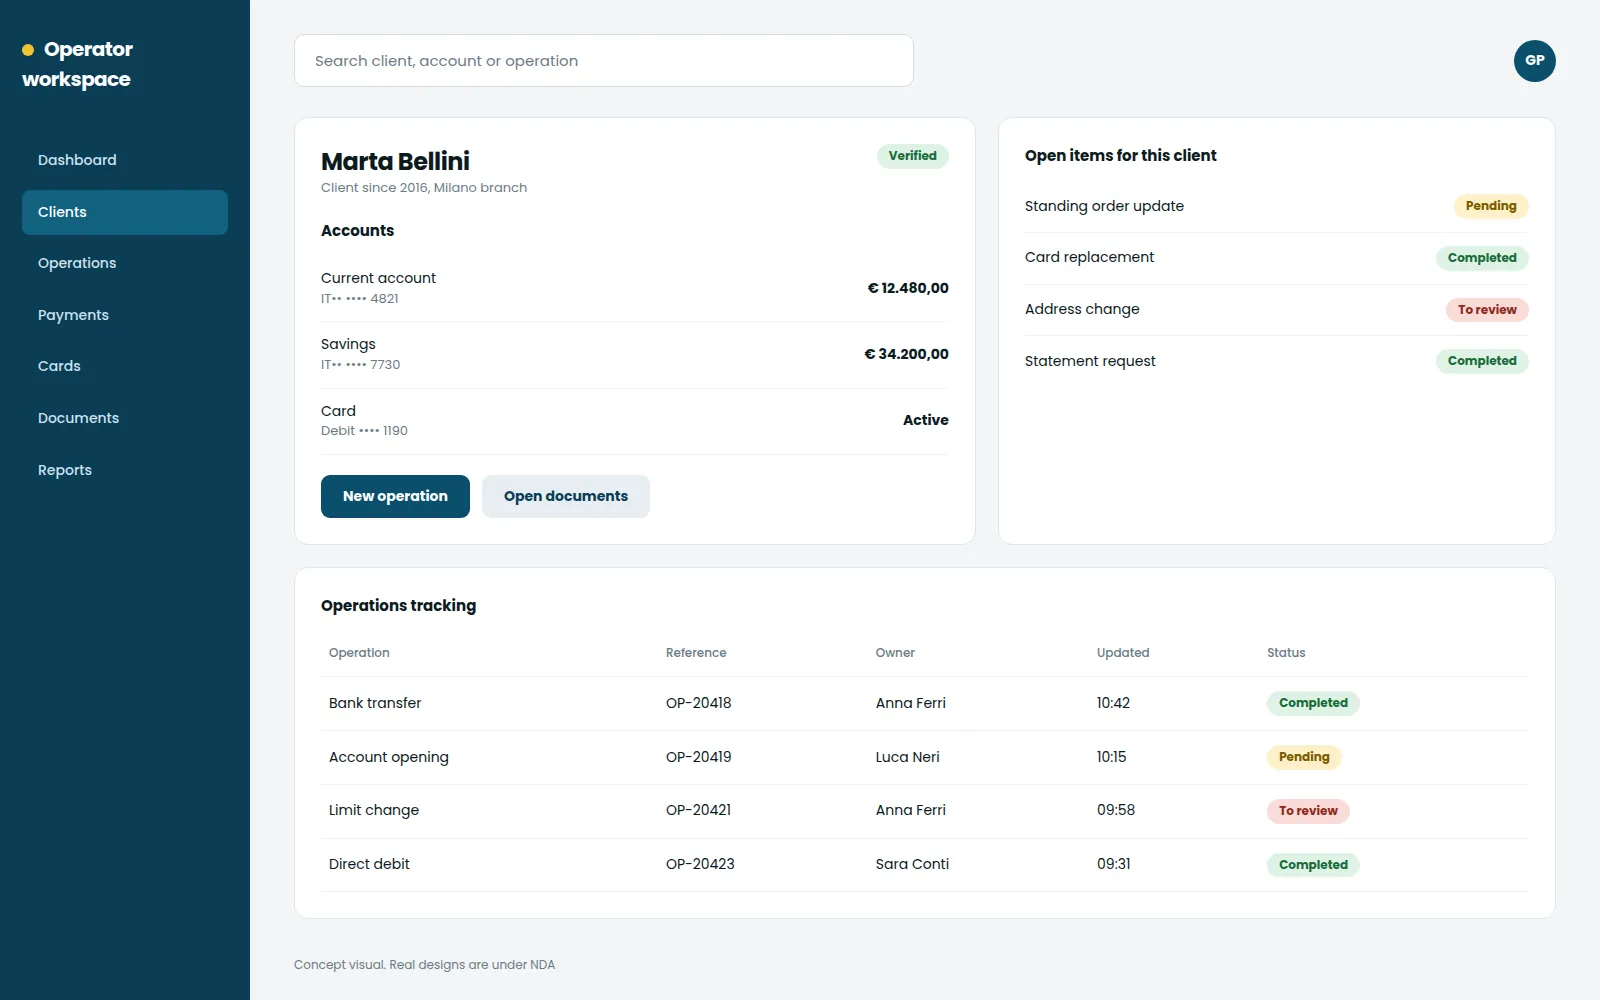Screen dimensions: 1600x1000
Task: Click the Completed badge for Statement request
Action: [1482, 361]
